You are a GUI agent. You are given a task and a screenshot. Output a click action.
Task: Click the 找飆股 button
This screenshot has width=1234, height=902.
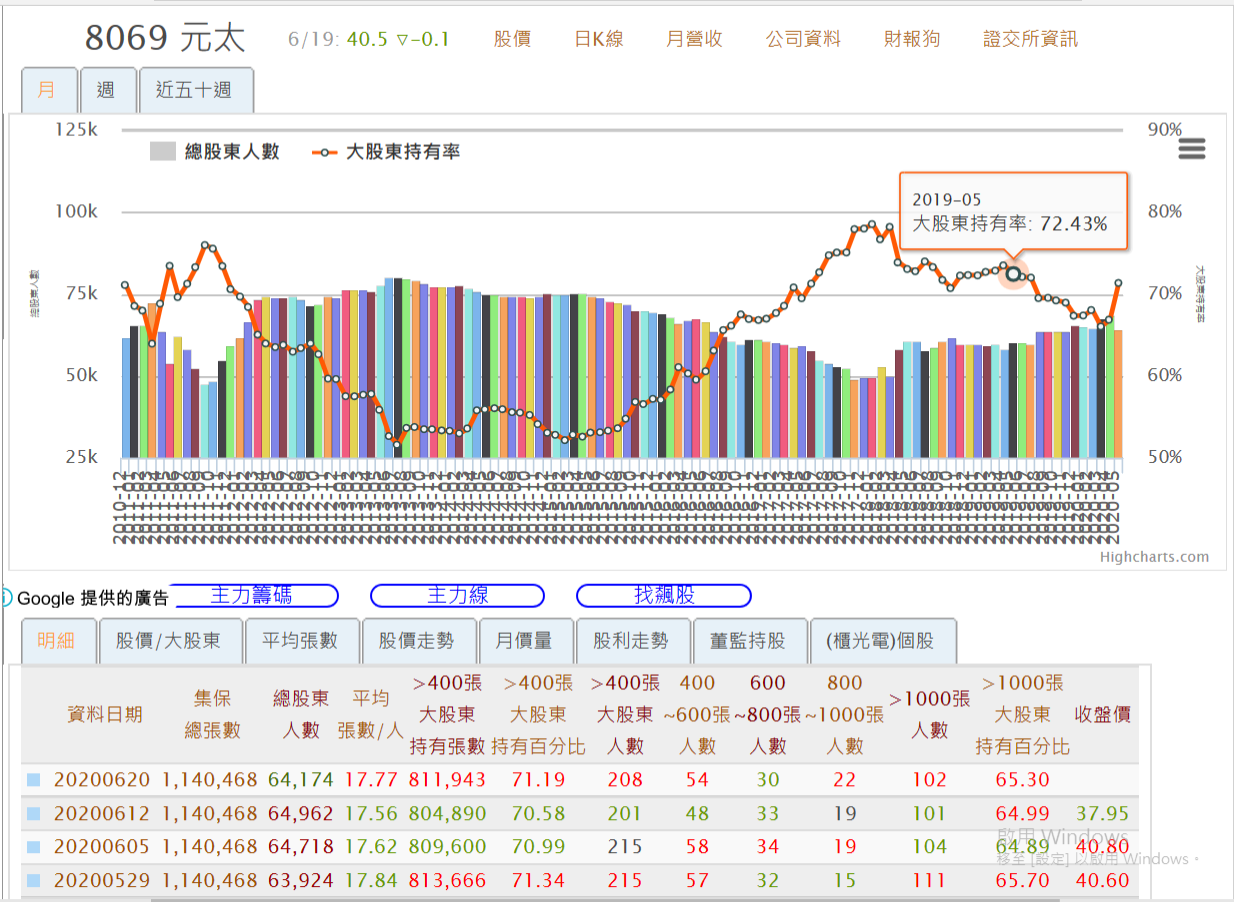pos(662,595)
